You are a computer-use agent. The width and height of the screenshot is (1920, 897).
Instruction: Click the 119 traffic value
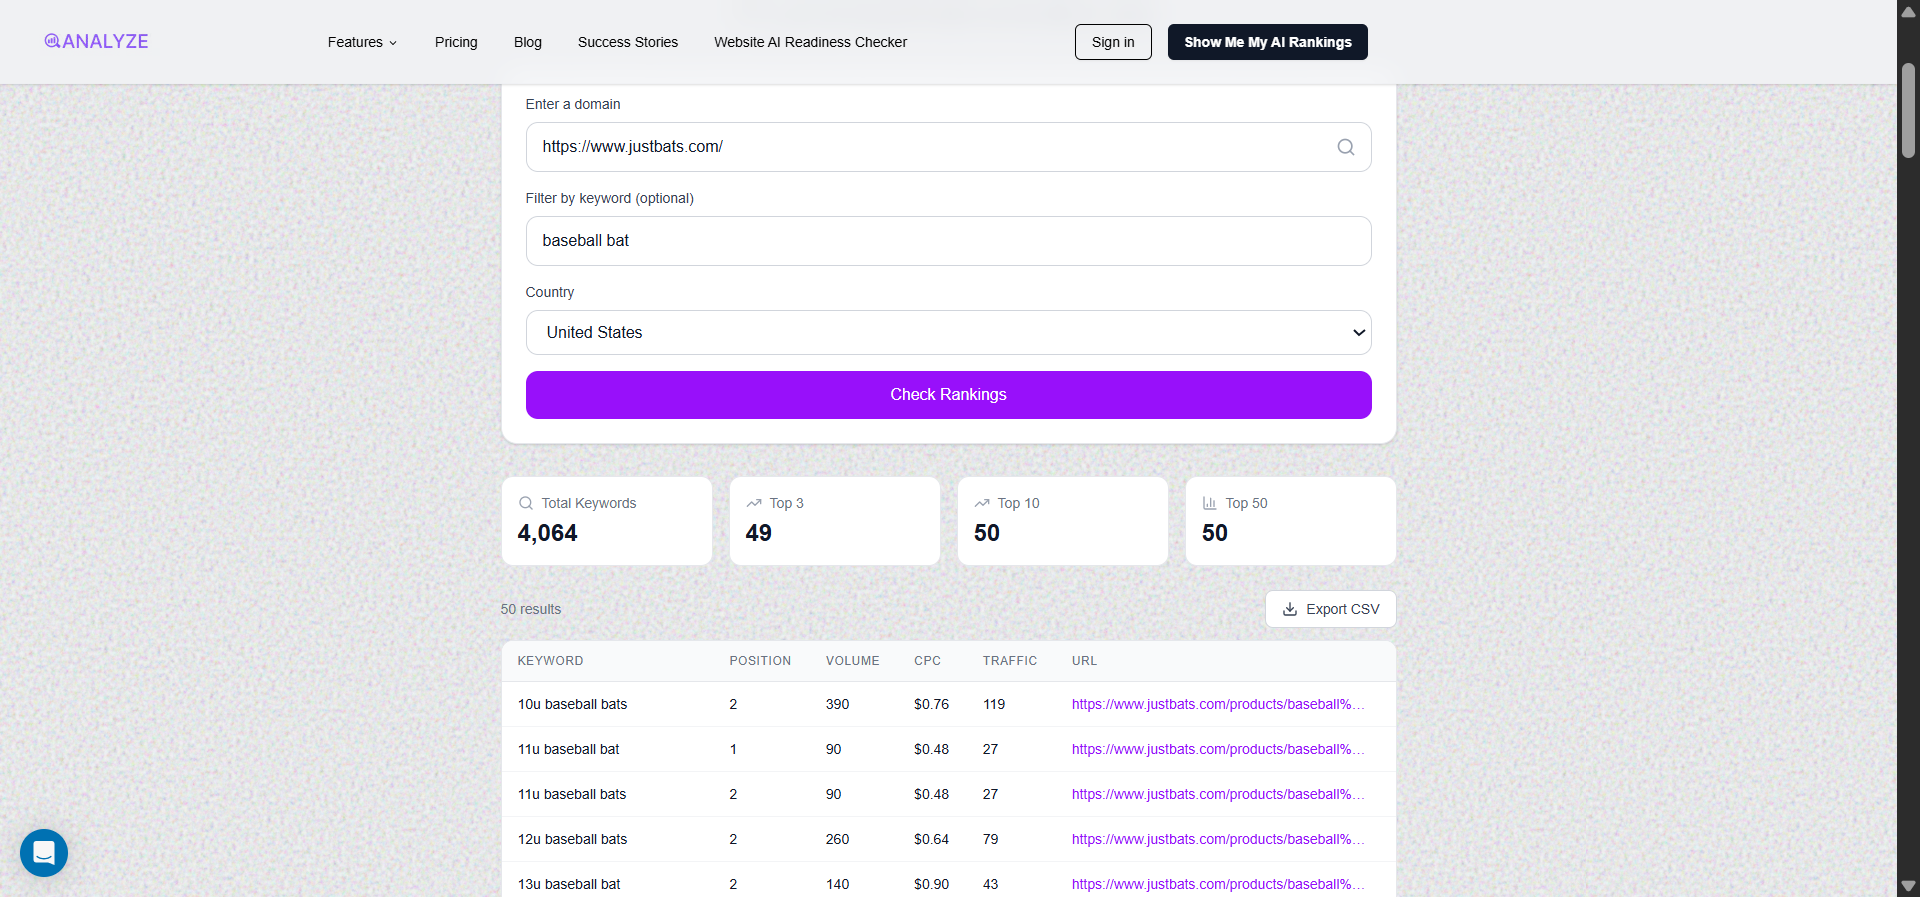(994, 704)
